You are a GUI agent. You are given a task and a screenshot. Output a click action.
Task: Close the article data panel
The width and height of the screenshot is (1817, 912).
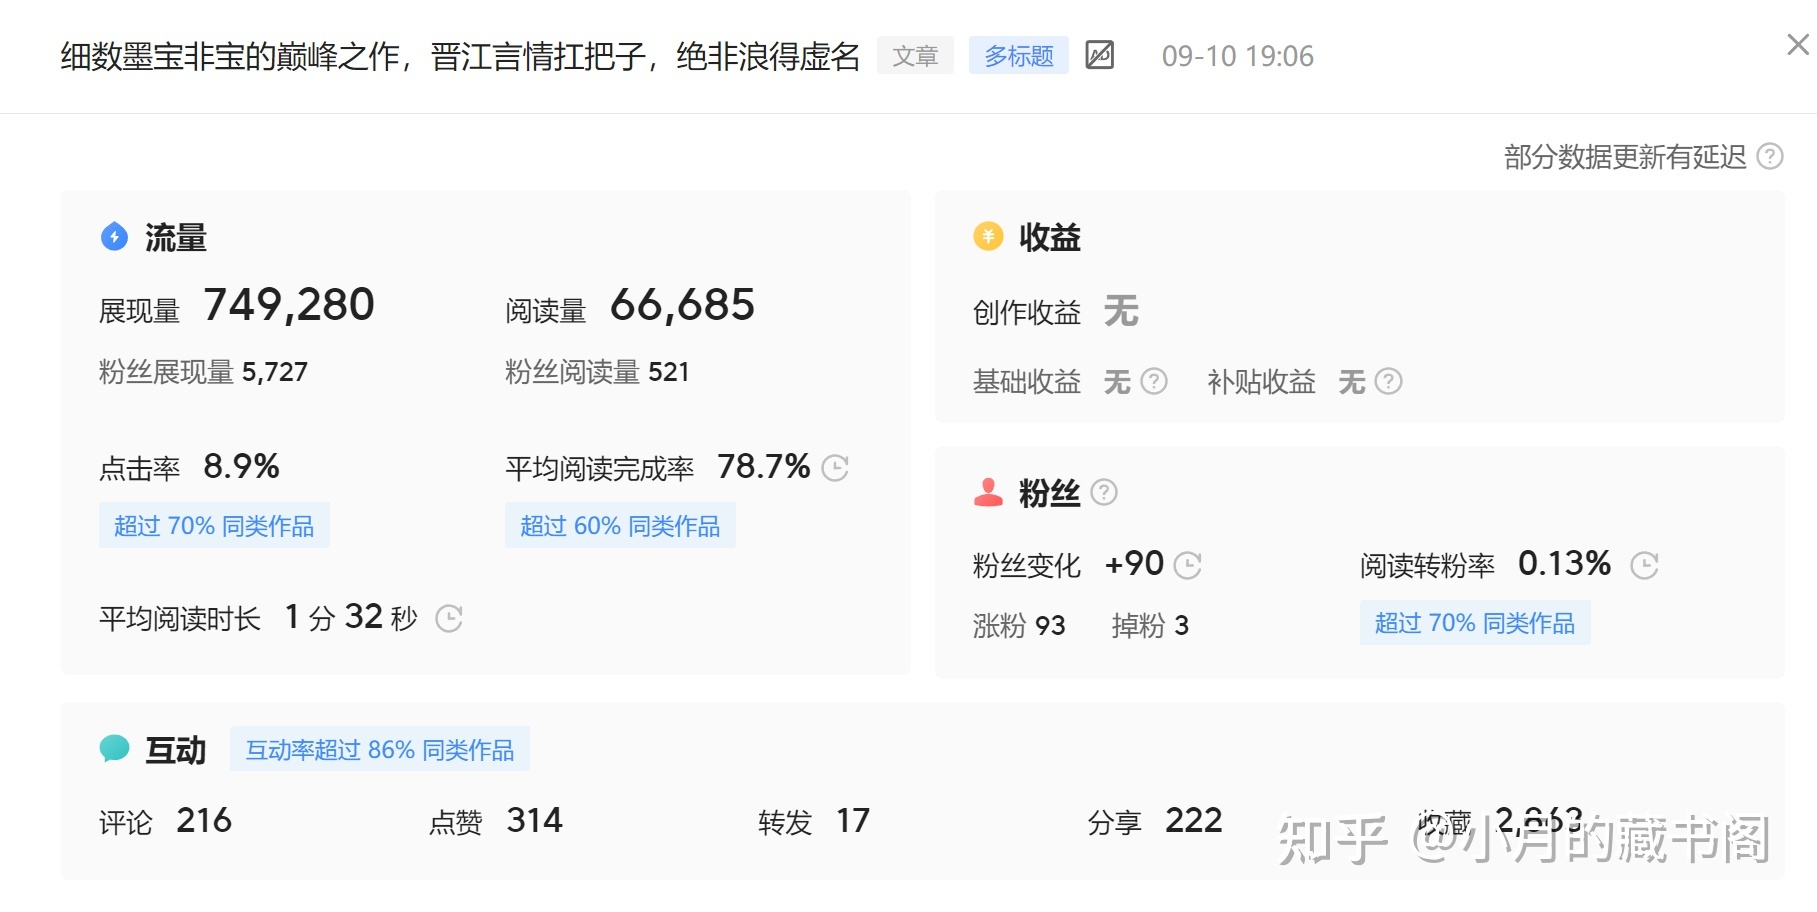point(1798,45)
